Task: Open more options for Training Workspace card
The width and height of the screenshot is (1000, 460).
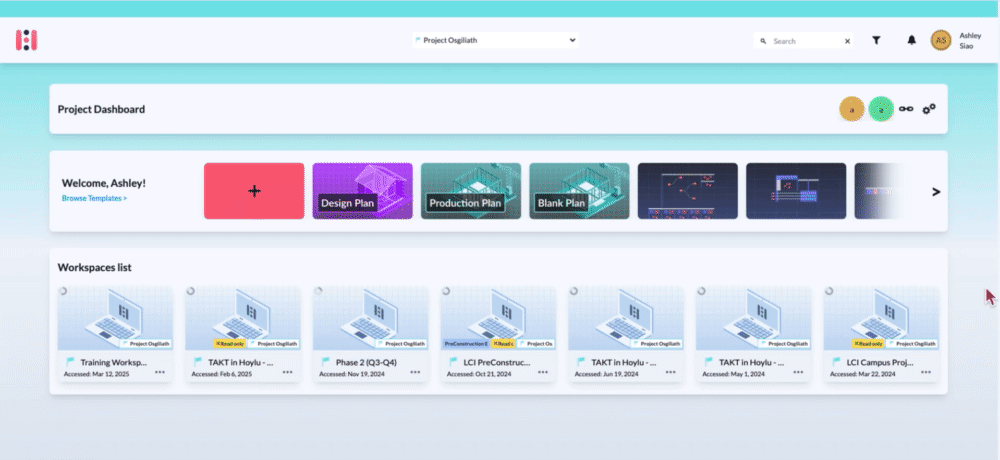Action: tap(159, 372)
